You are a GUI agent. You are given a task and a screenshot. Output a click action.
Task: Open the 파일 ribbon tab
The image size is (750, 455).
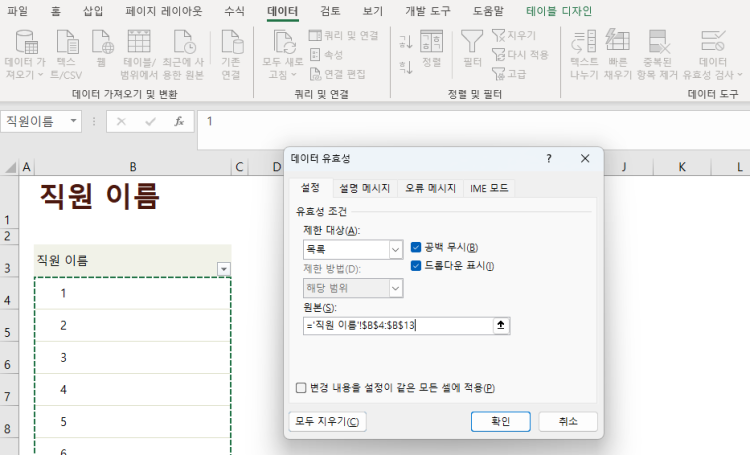[x=18, y=11]
